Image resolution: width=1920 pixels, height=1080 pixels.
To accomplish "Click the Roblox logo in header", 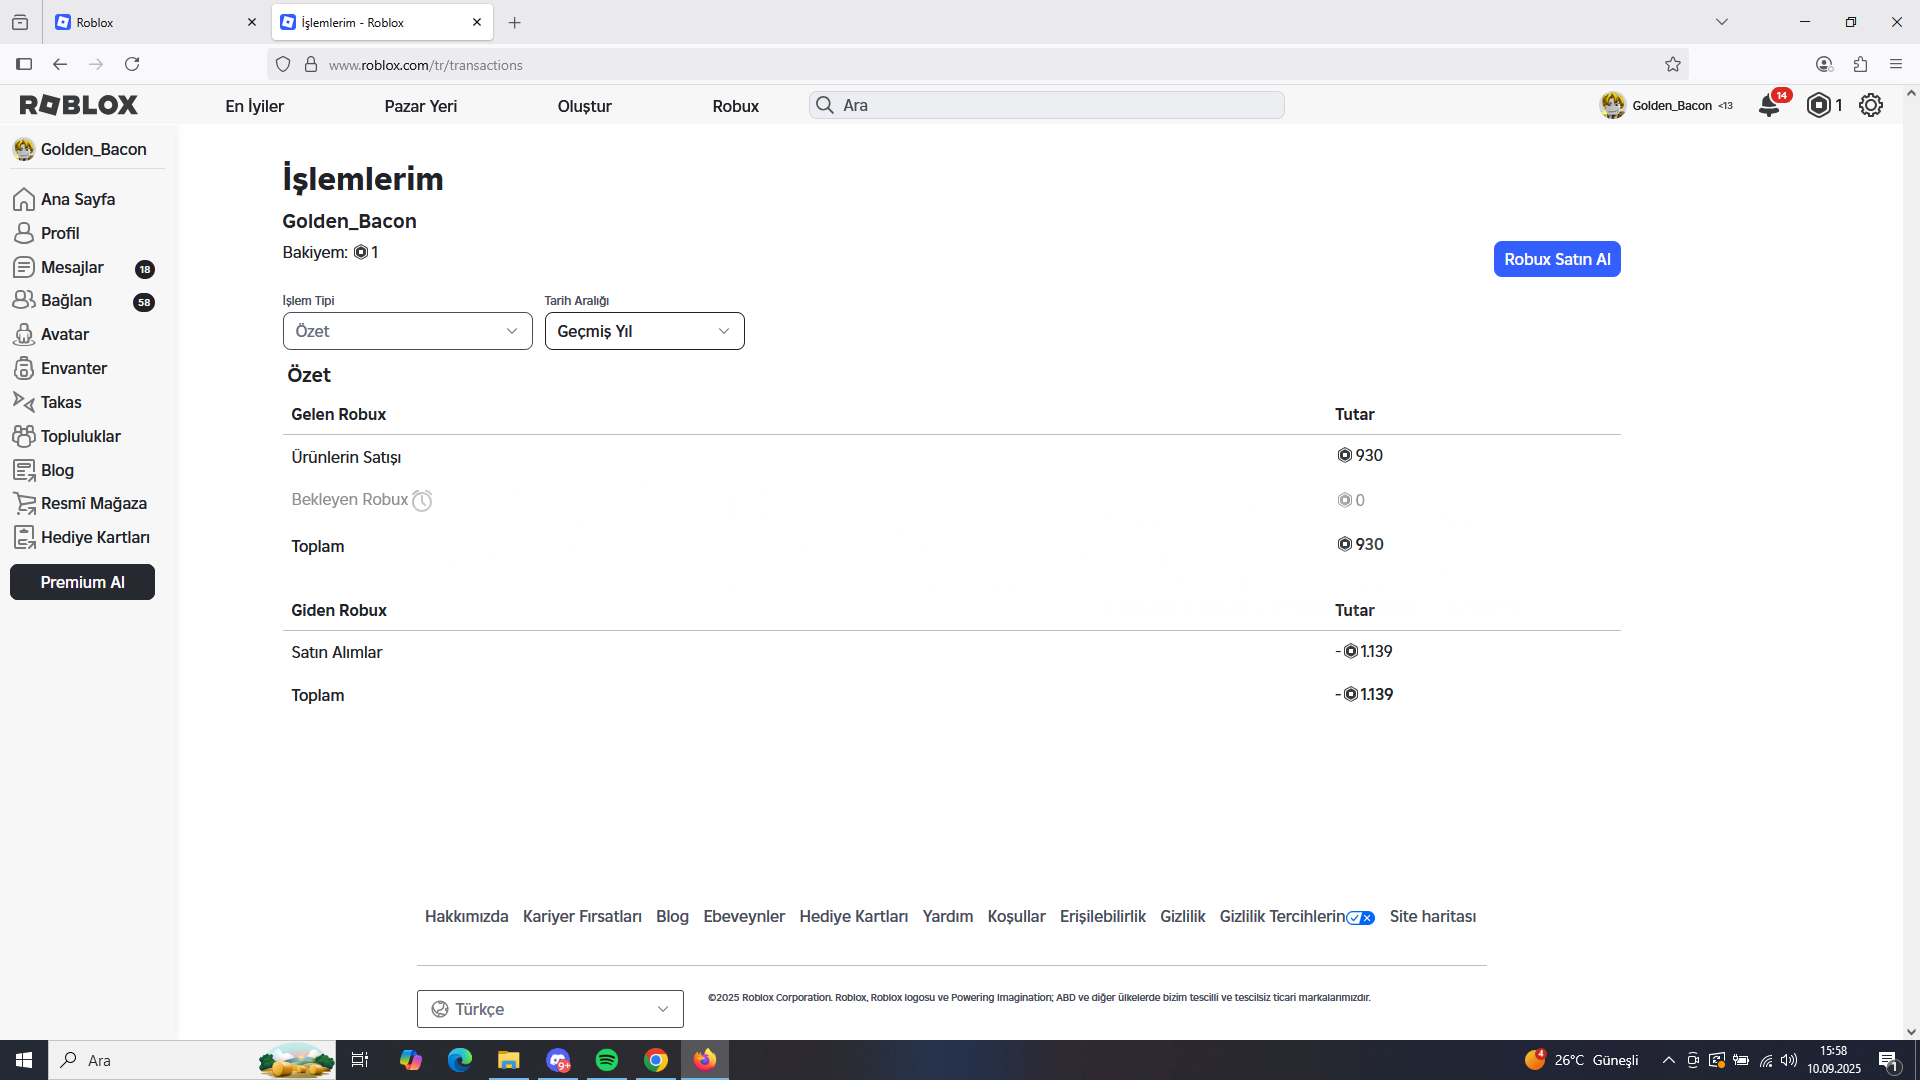I will (x=79, y=105).
